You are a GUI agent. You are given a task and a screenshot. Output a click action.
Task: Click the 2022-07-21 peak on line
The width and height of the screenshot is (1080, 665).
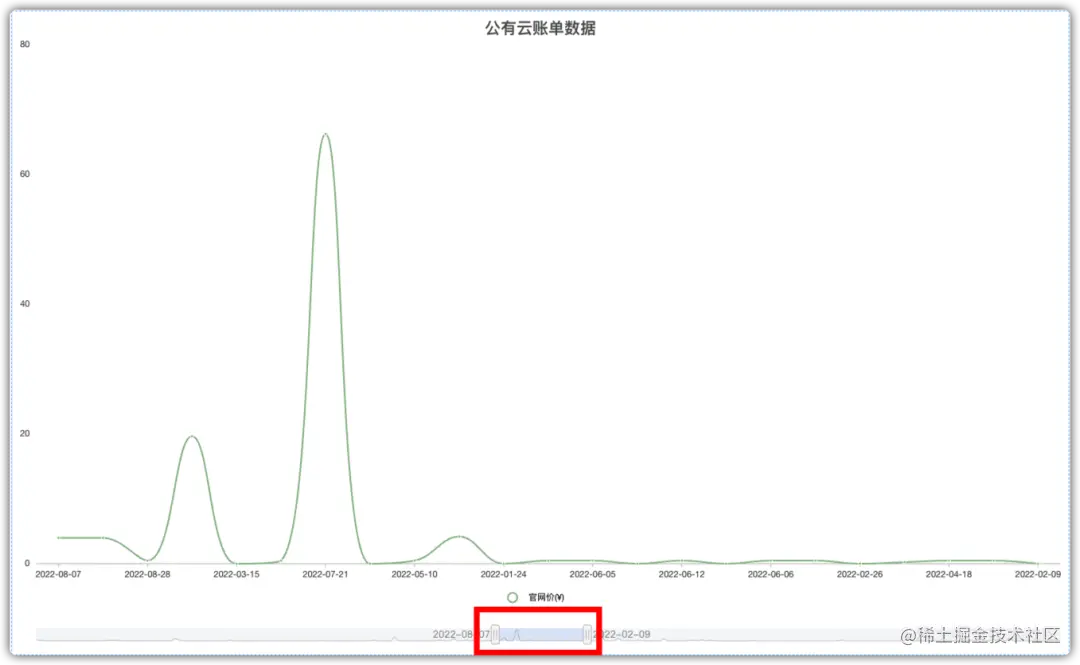pyautogui.click(x=325, y=134)
